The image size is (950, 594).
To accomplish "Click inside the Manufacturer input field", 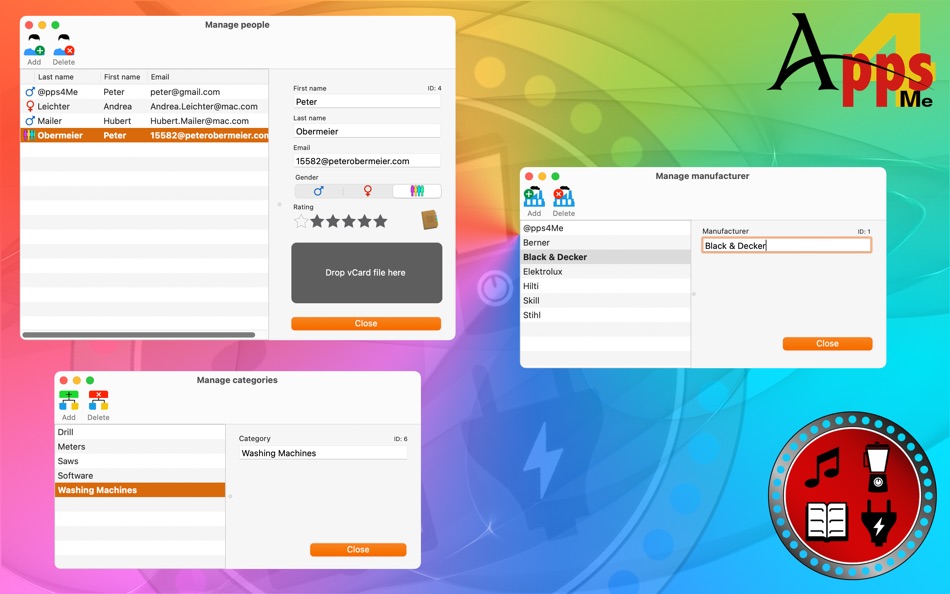I will point(786,245).
